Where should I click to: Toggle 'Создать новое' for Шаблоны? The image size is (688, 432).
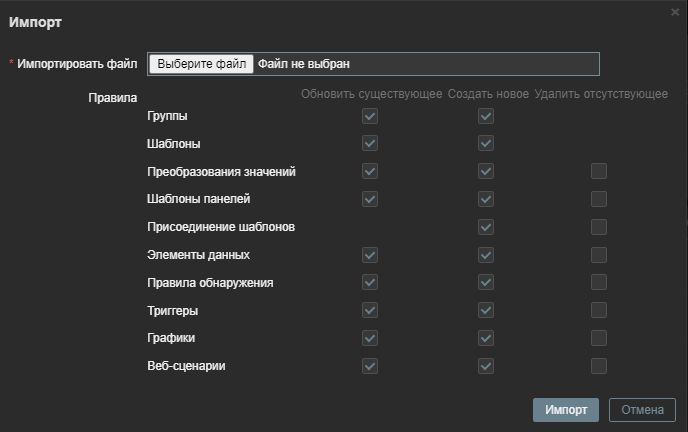pyautogui.click(x=486, y=144)
